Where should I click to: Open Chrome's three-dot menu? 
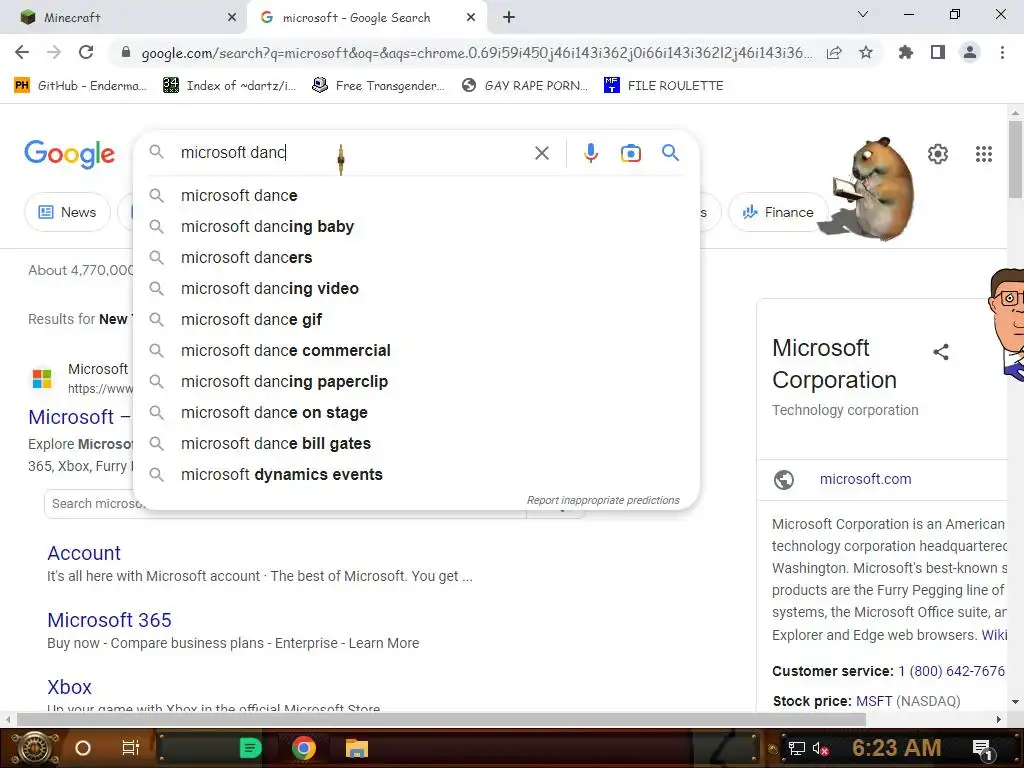tap(1002, 52)
